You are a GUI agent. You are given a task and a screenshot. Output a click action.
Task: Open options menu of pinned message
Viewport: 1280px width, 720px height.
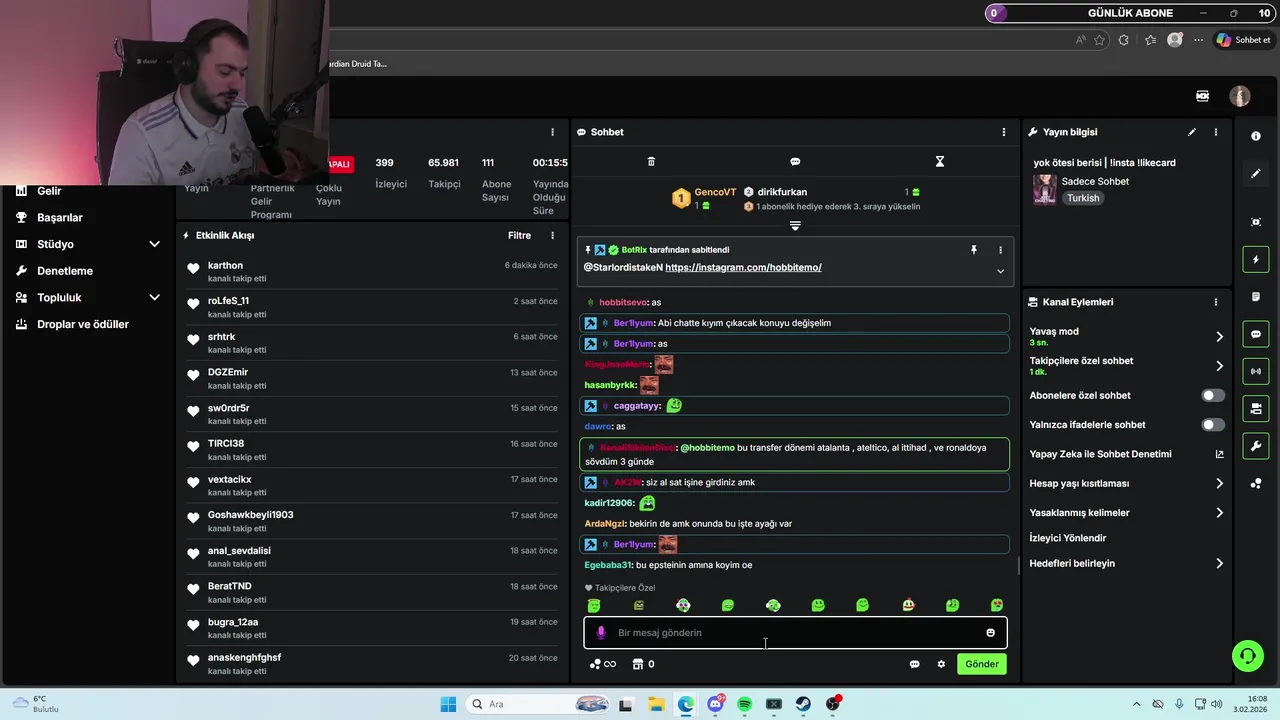[x=1000, y=250]
